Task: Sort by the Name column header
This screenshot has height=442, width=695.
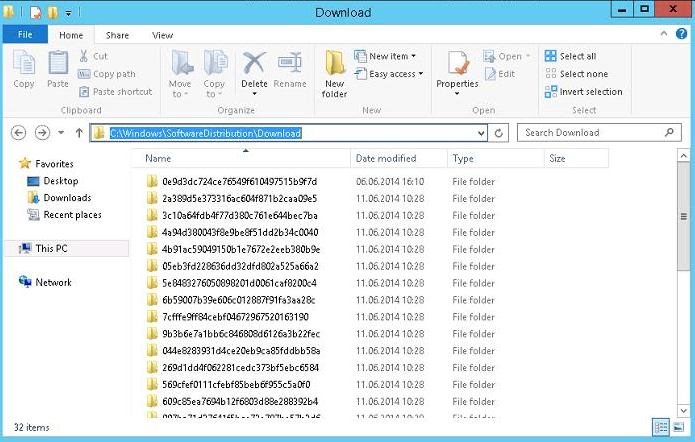Action: [x=241, y=158]
